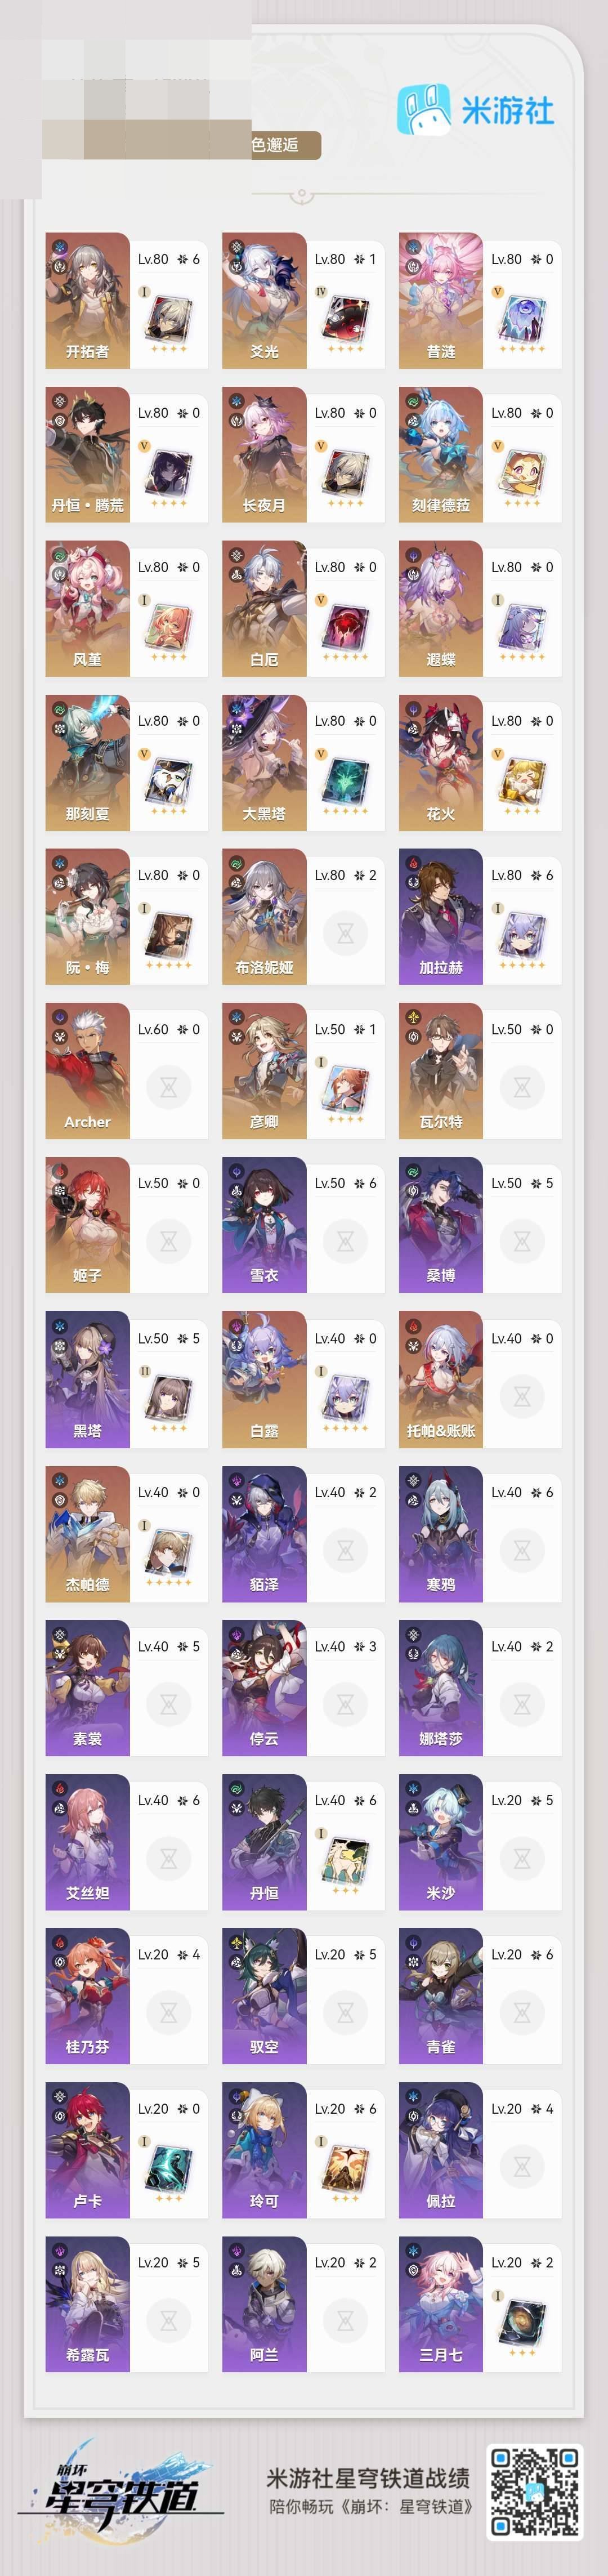The height and width of the screenshot is (2576, 608).
Task: Open the 加拉赫 character portrait
Action: [441, 916]
